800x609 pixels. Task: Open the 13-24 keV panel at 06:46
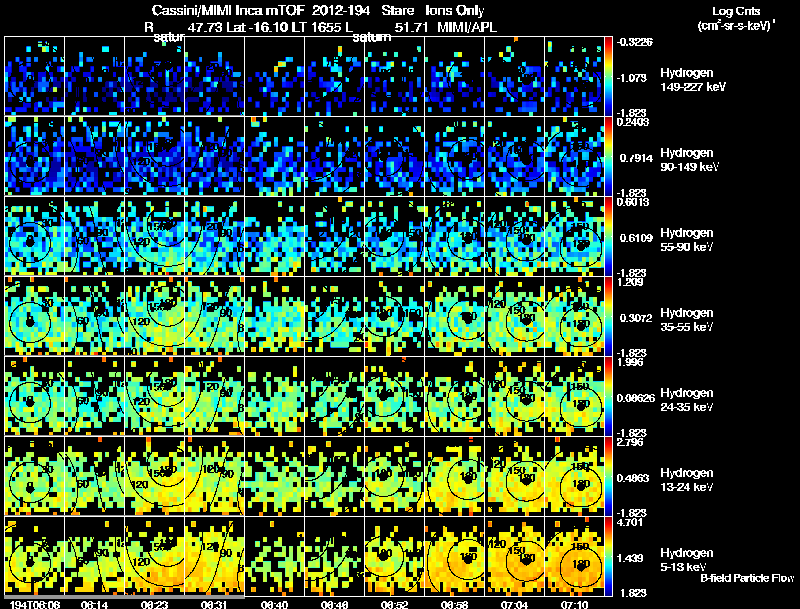pos(335,476)
